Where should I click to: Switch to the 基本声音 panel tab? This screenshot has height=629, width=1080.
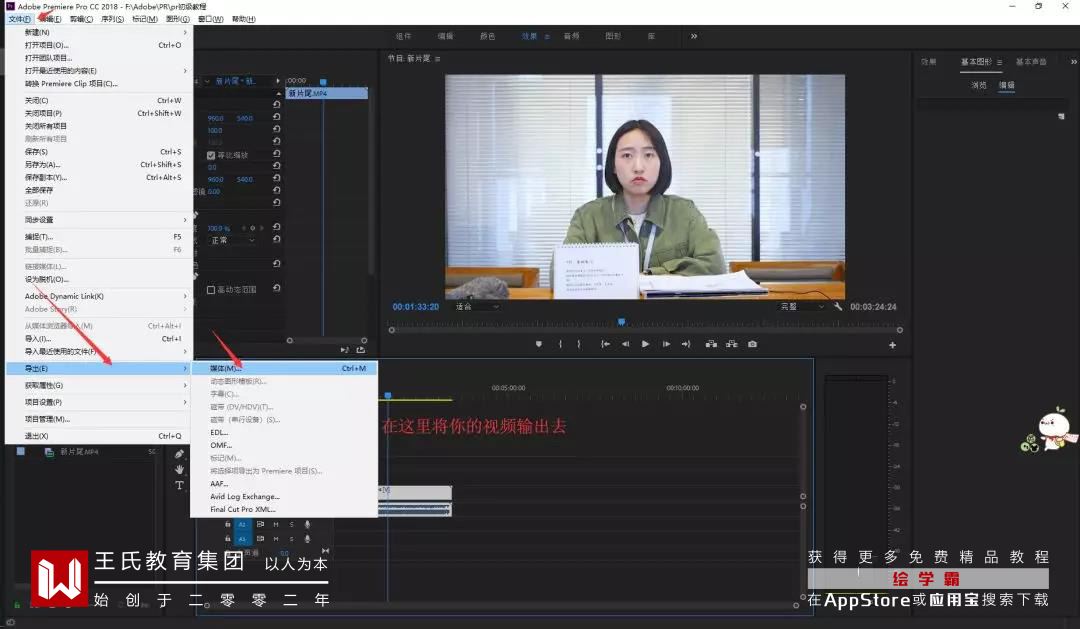(1030, 62)
